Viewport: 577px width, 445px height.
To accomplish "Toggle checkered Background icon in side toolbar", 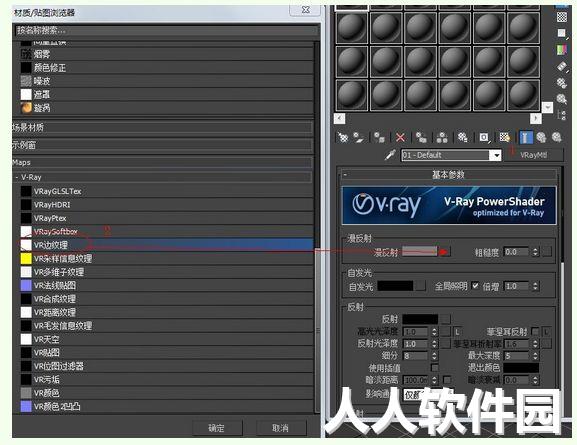I will click(562, 17).
